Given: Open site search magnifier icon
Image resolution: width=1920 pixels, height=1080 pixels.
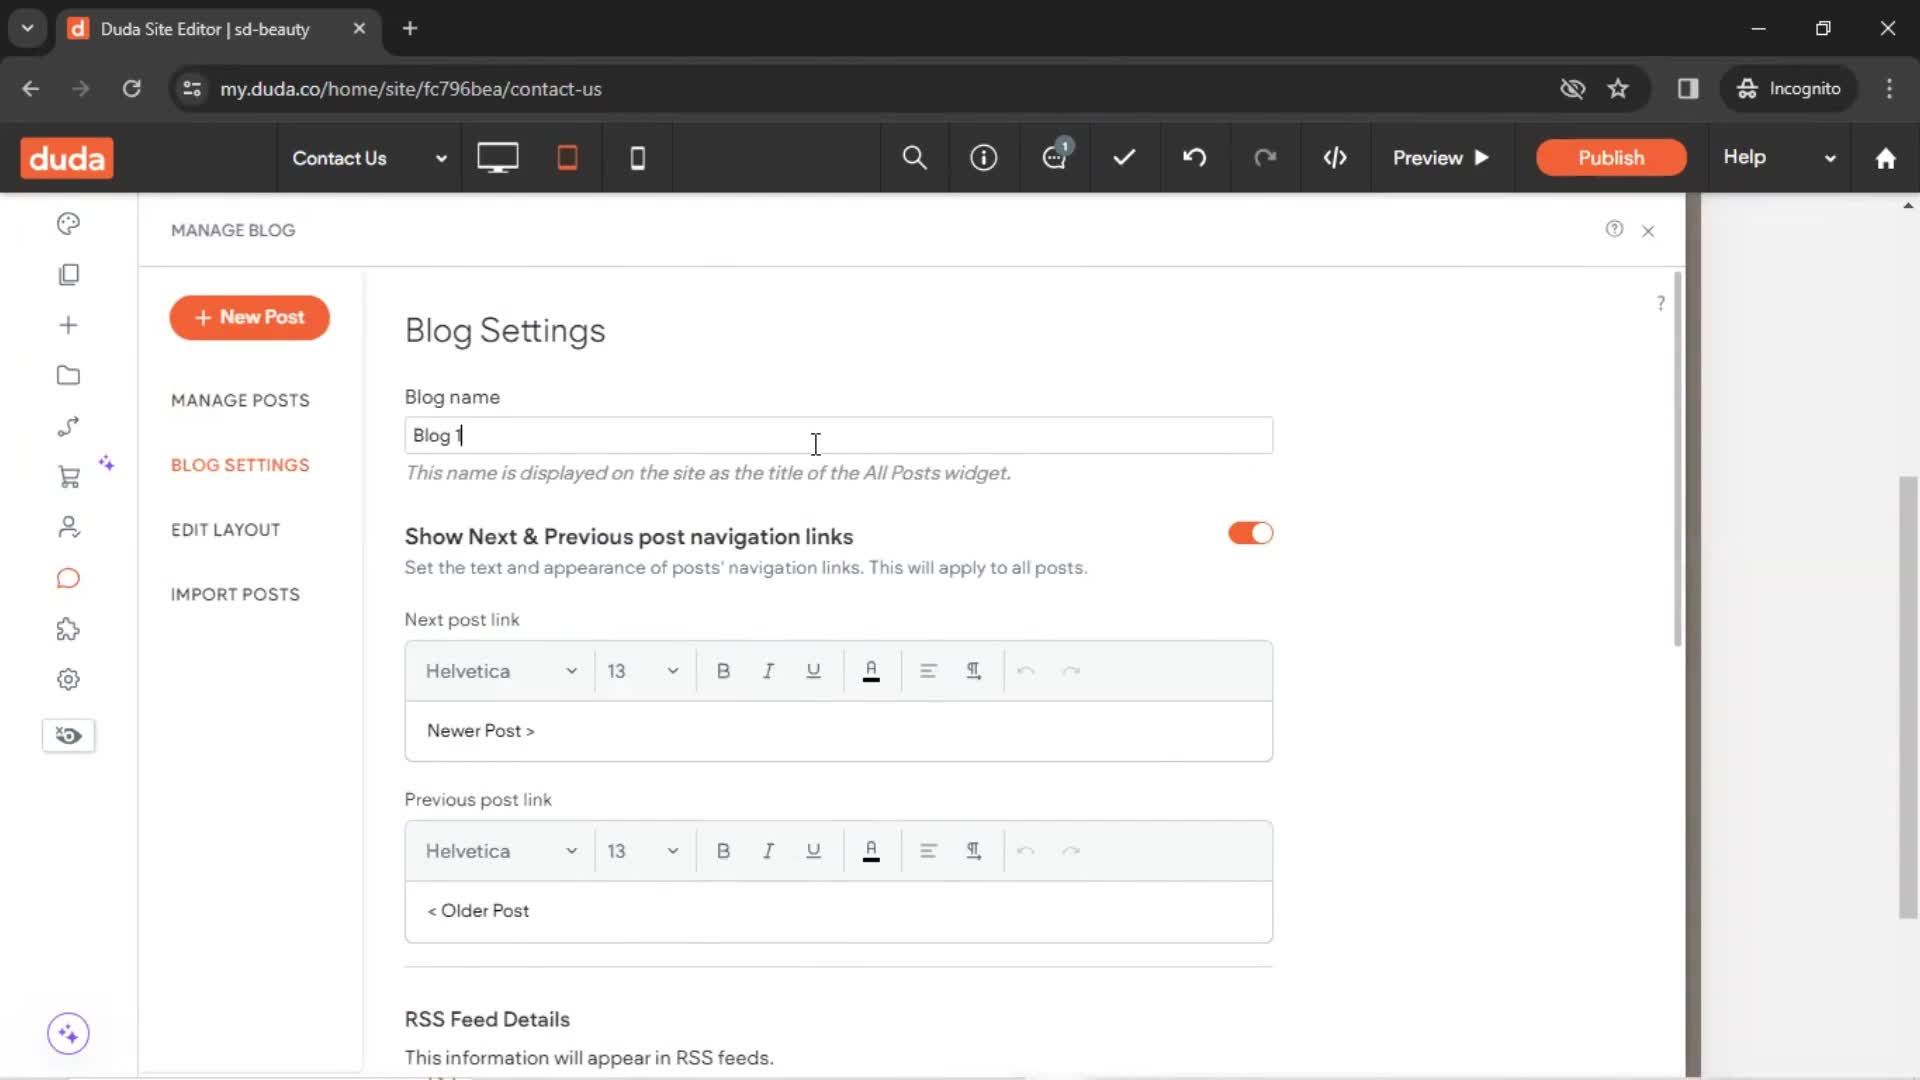Looking at the screenshot, I should (914, 158).
